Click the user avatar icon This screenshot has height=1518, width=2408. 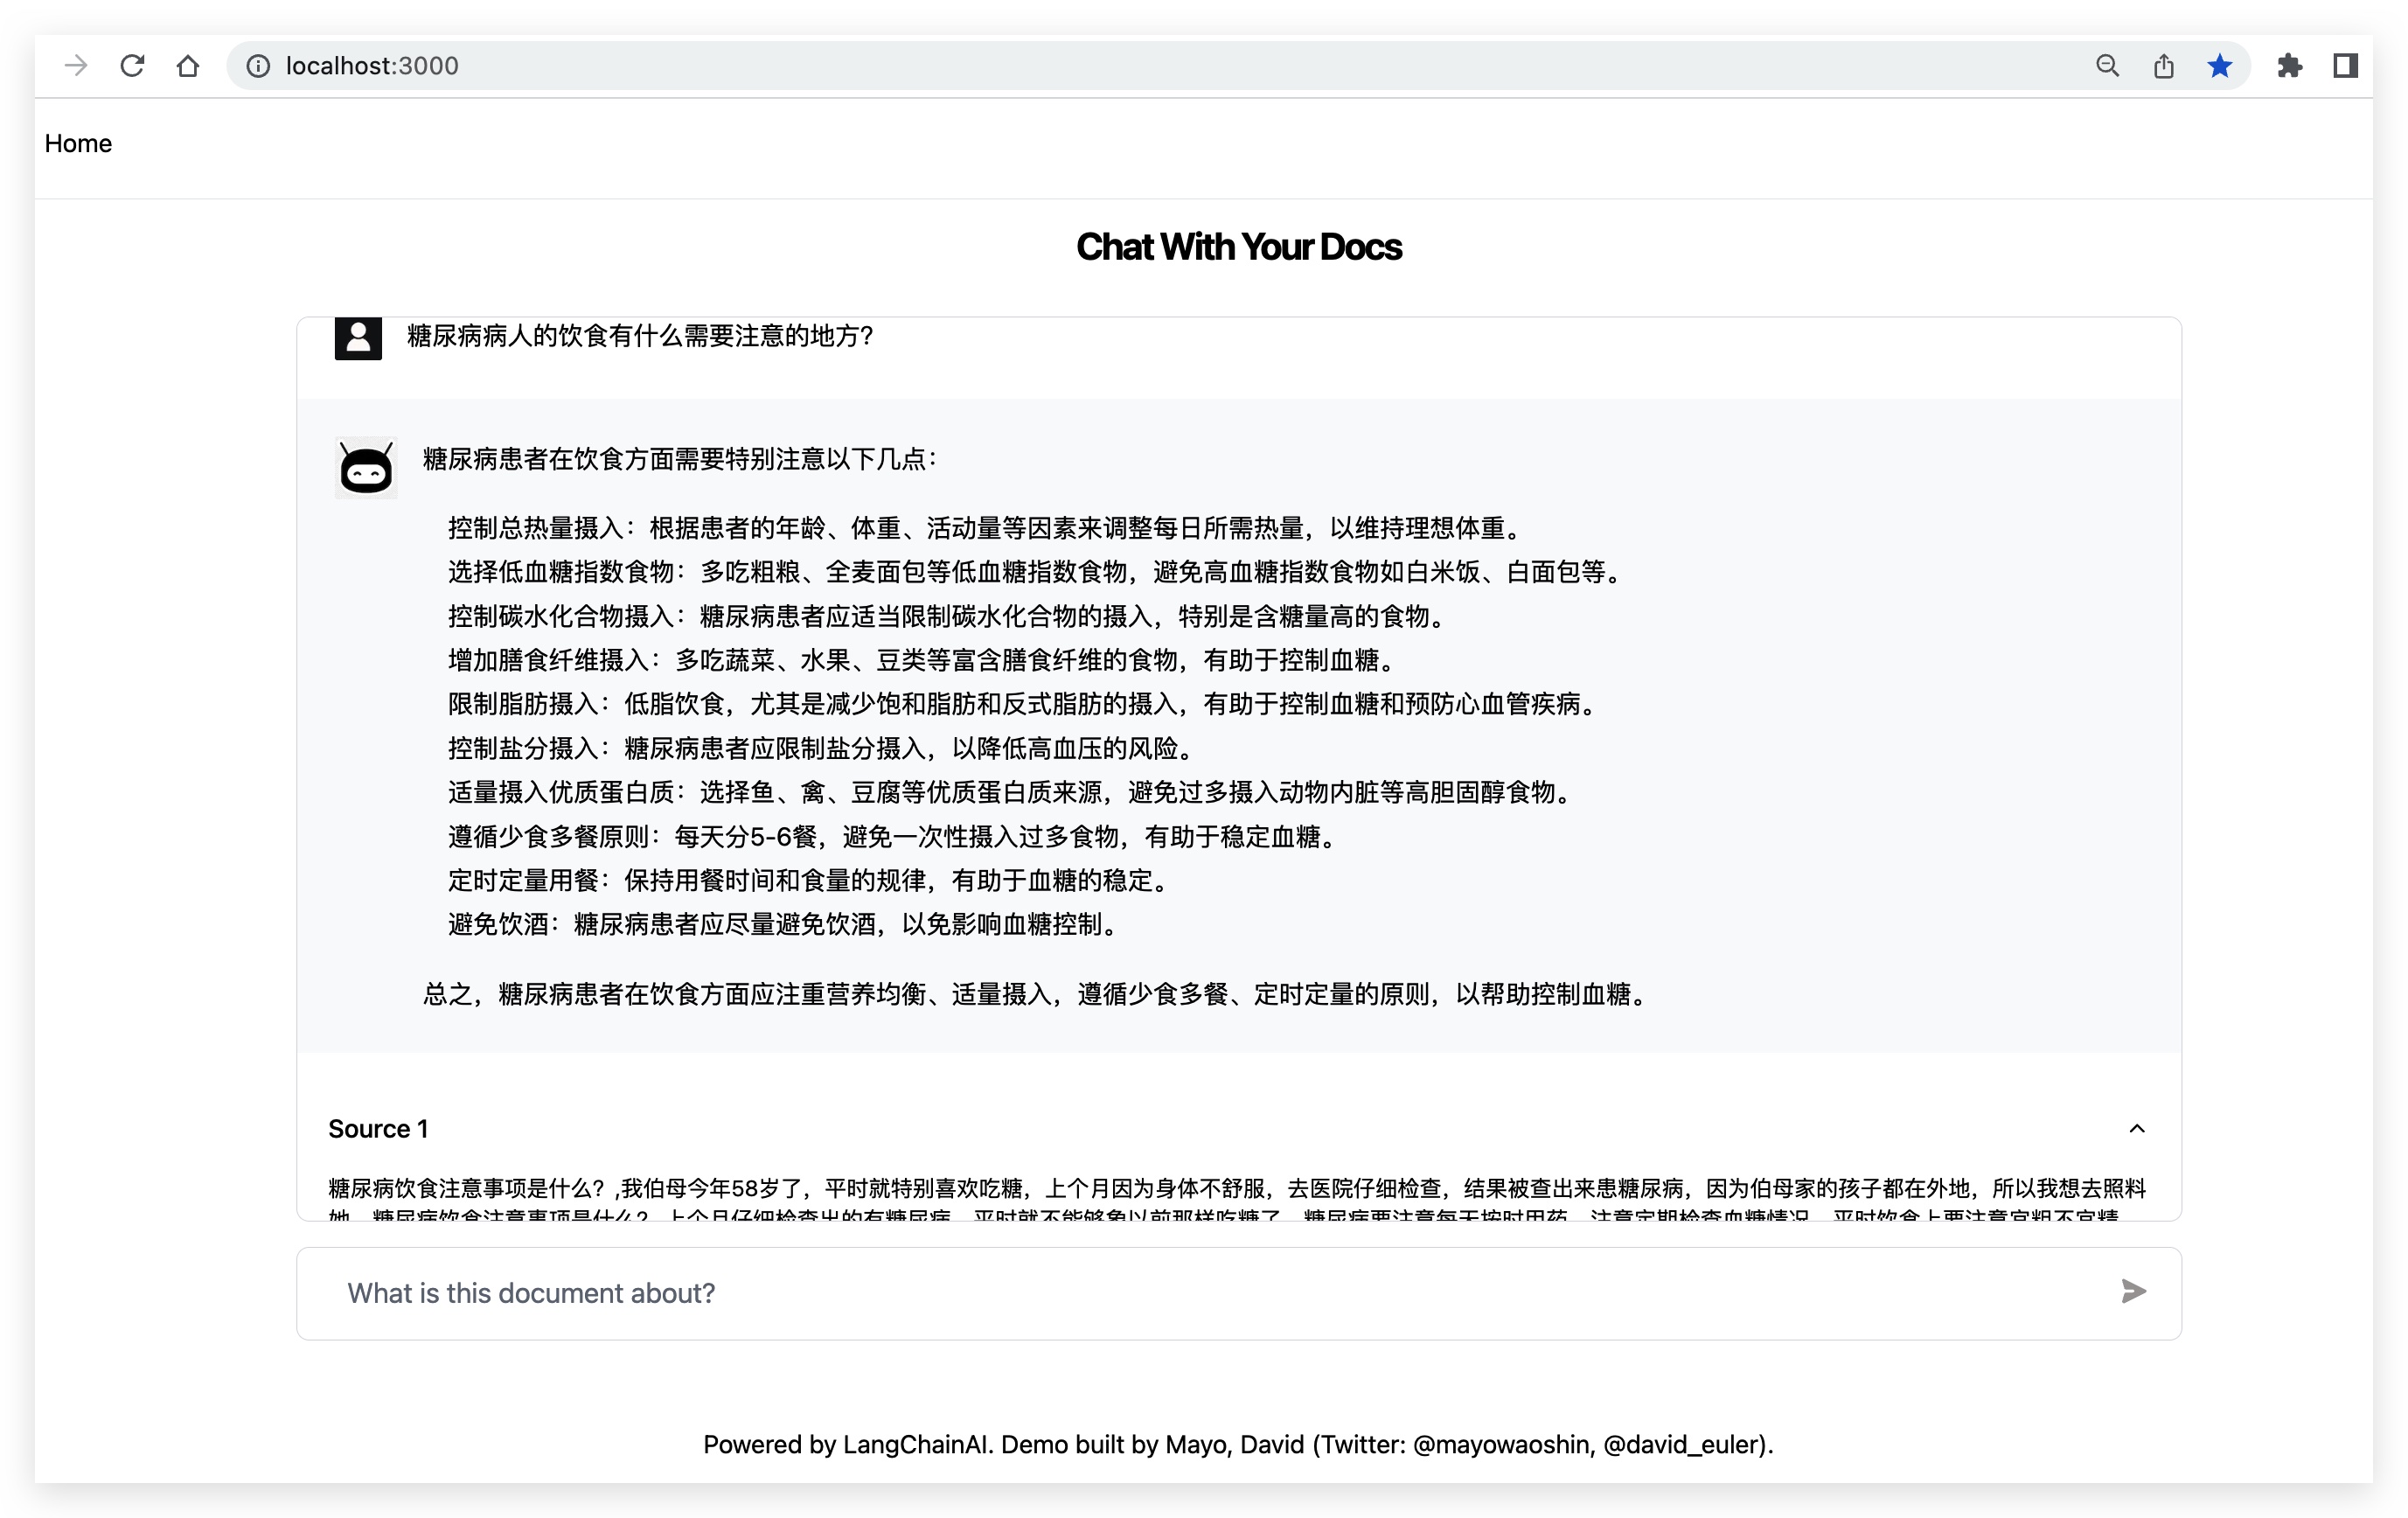click(358, 338)
